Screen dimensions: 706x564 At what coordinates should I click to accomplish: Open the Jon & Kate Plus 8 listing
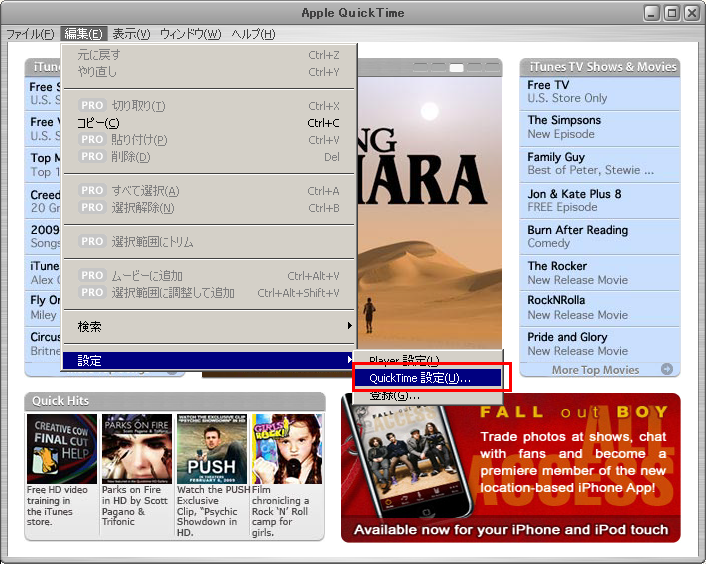coord(600,200)
